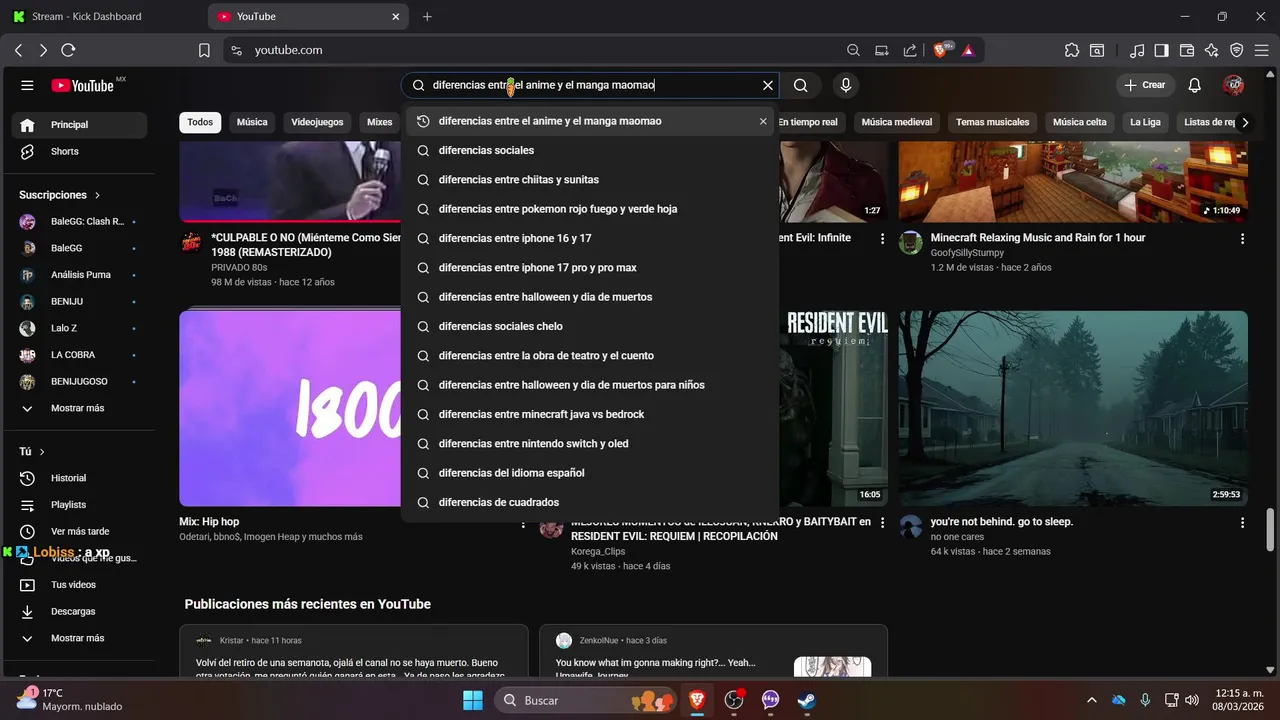Choose suggestion 'diferencias entre chiitas y sunitas'
1280x720 pixels.
[x=590, y=180]
